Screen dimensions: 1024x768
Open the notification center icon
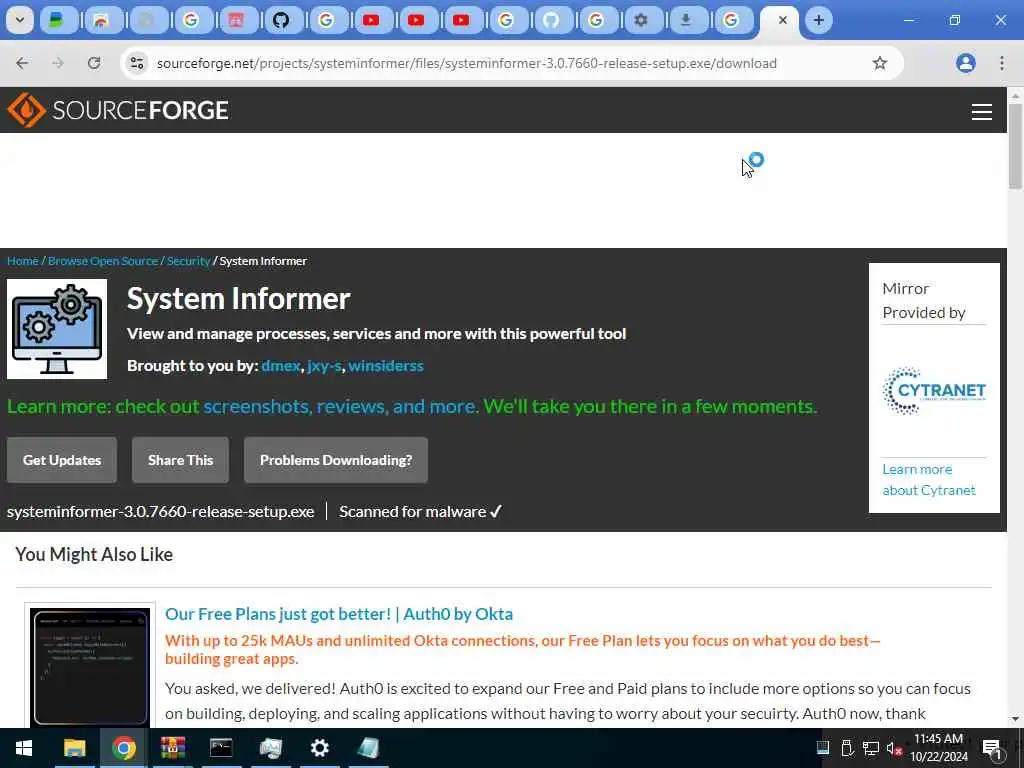pyautogui.click(x=992, y=748)
